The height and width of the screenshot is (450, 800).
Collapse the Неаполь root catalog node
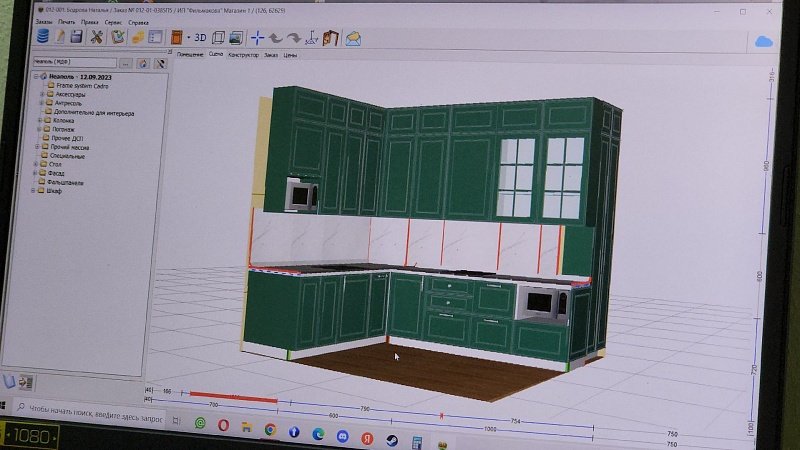click(34, 77)
